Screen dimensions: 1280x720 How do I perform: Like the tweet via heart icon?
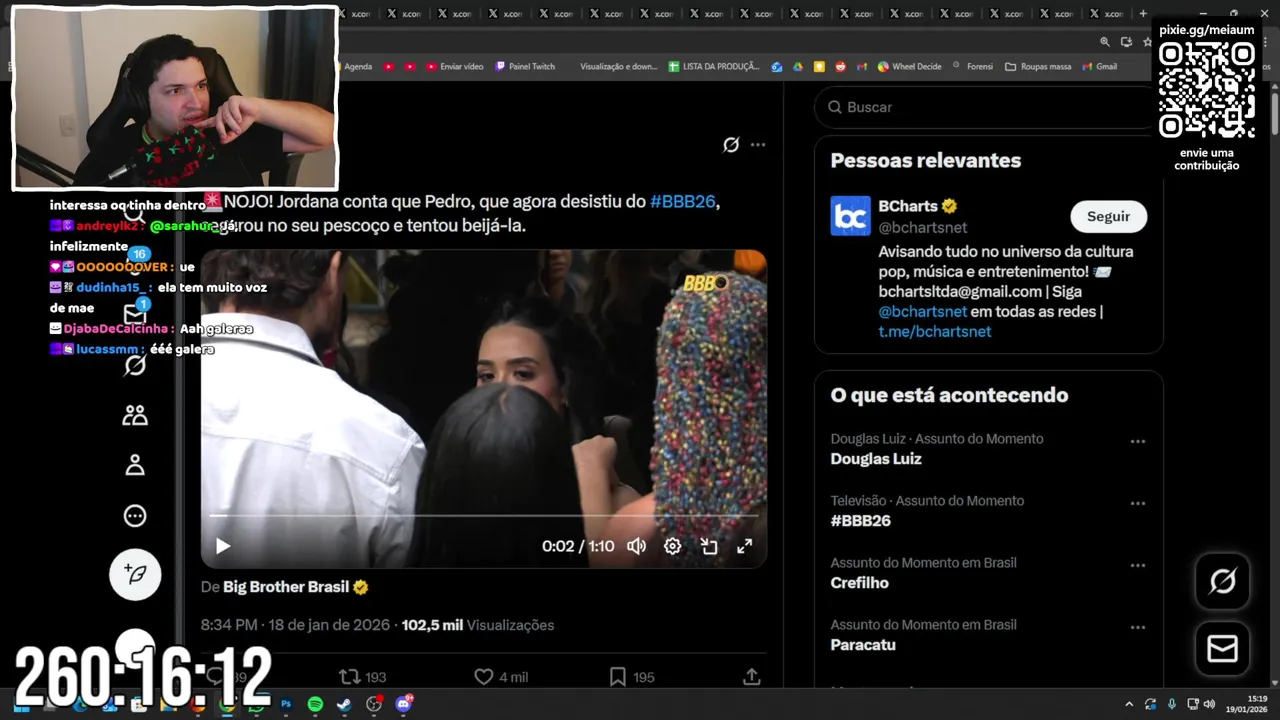(x=484, y=677)
